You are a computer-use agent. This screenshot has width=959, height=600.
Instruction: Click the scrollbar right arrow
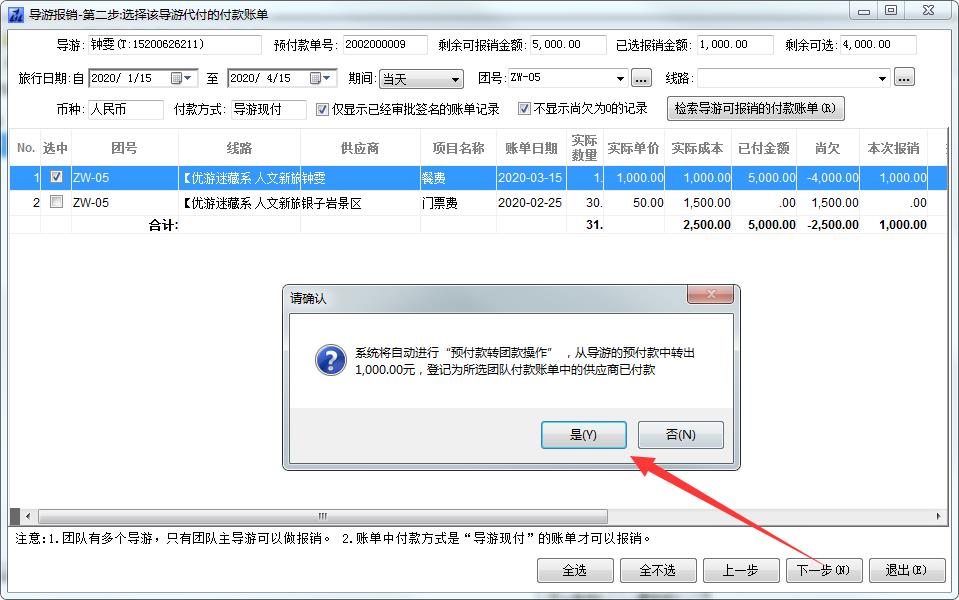click(939, 516)
